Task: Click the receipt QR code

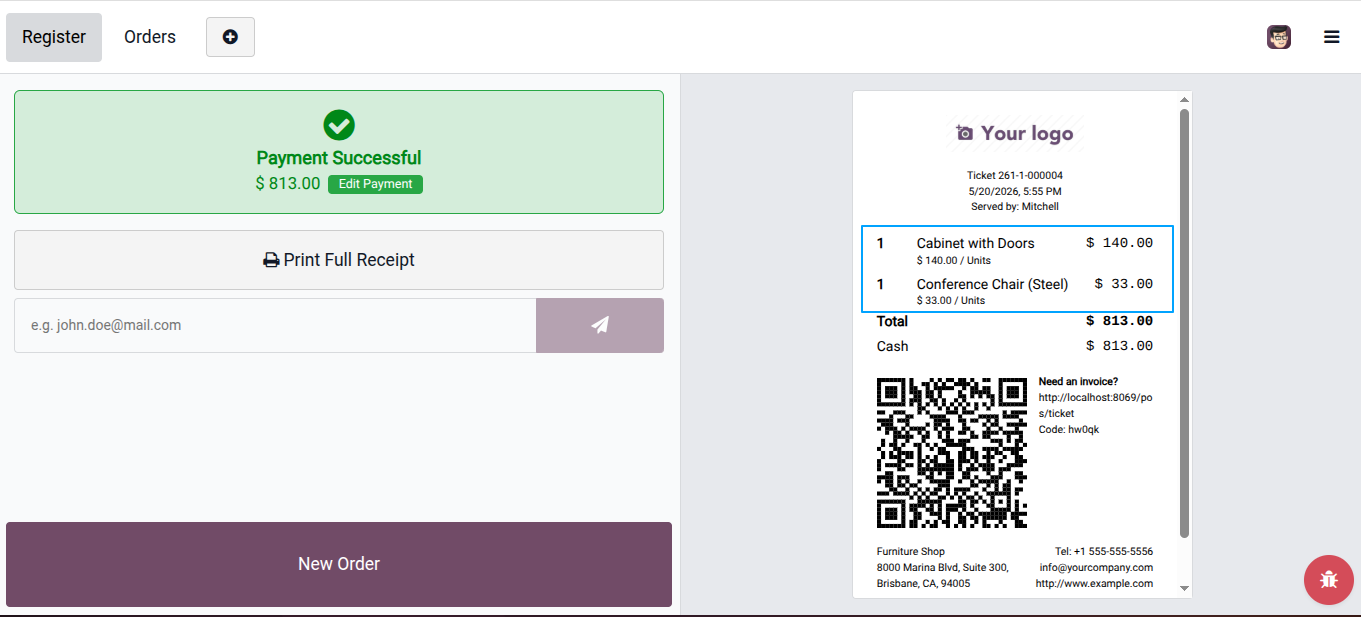Action: 952,453
